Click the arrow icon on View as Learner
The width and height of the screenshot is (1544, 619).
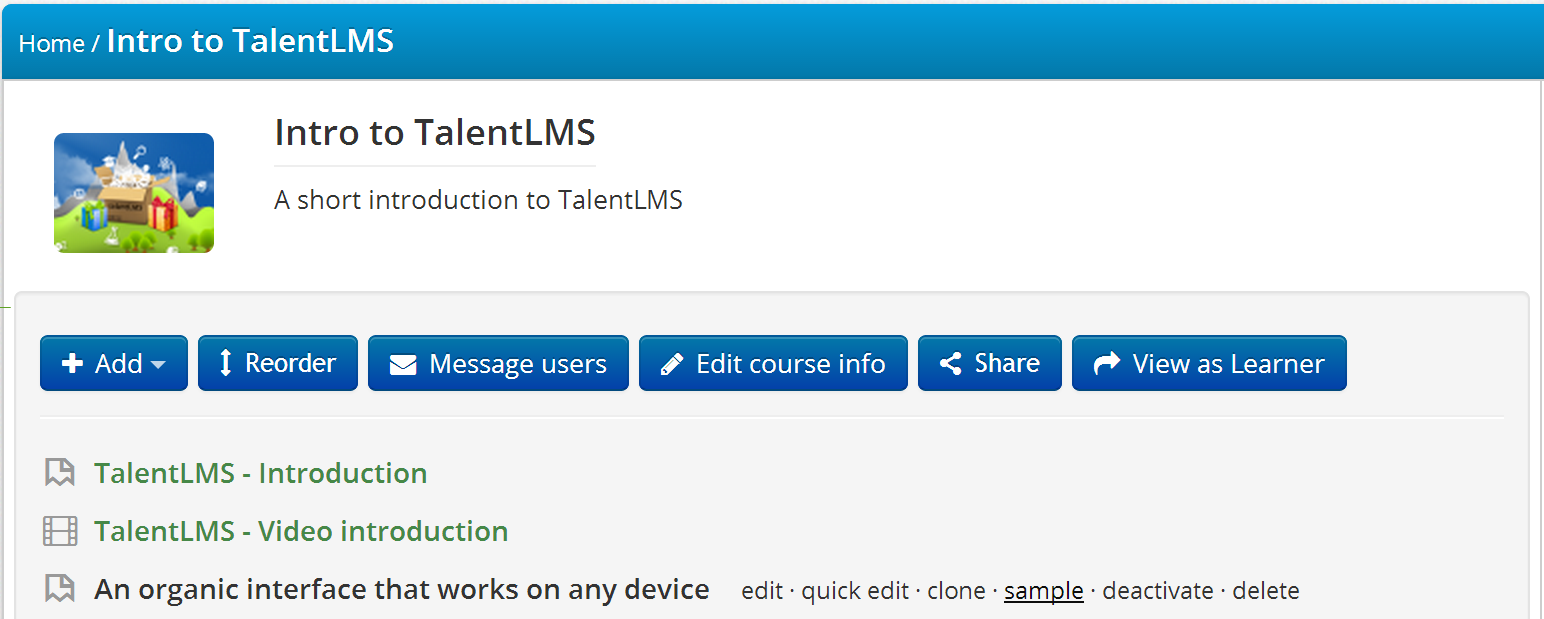click(x=1106, y=363)
